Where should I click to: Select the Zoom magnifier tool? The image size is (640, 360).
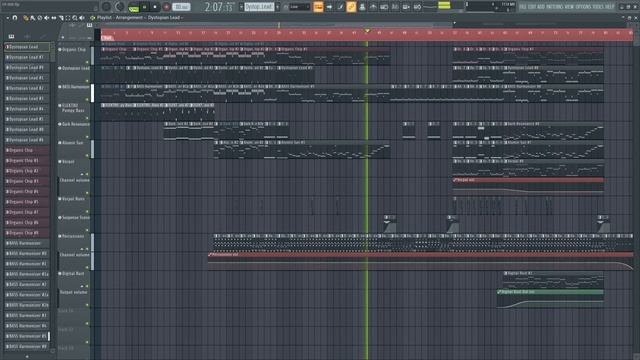point(75,18)
